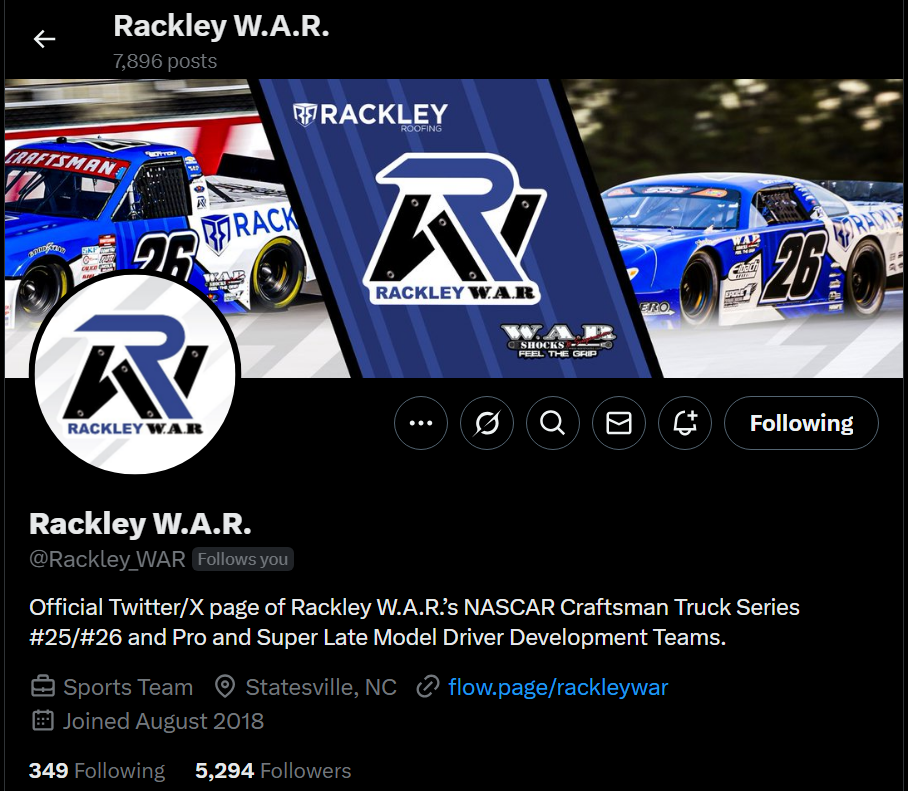The height and width of the screenshot is (791, 908).
Task: Click the Rackley W.A.R. title in the top header
Action: (221, 26)
